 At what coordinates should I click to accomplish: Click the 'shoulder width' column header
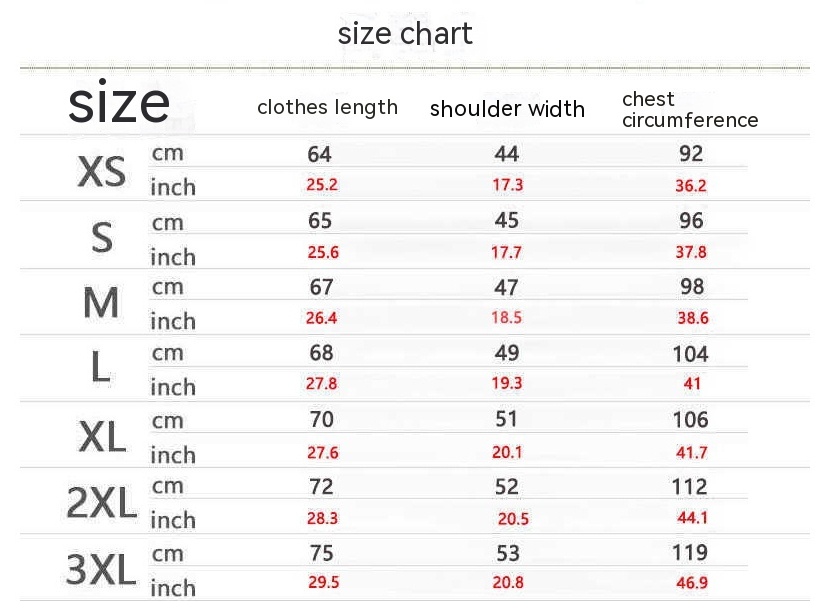(507, 109)
